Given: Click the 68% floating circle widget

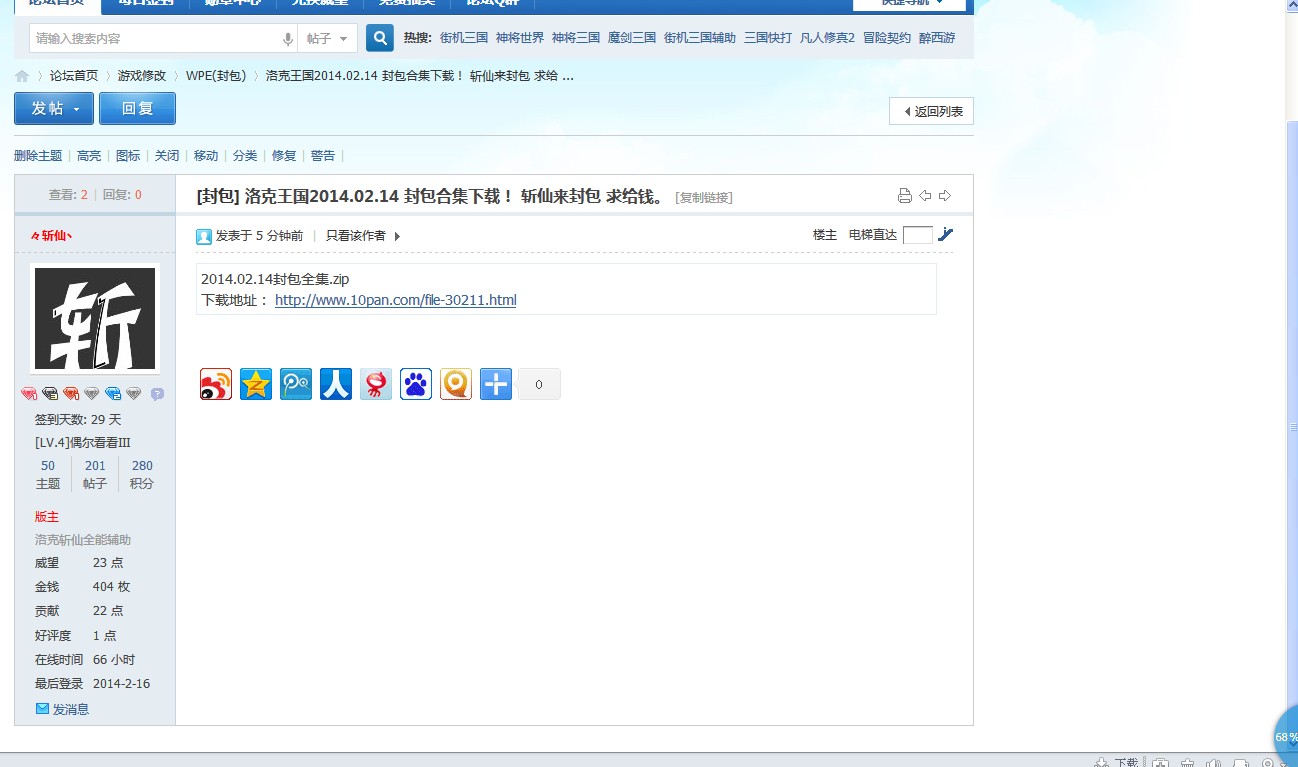Looking at the screenshot, I should click(x=1285, y=736).
